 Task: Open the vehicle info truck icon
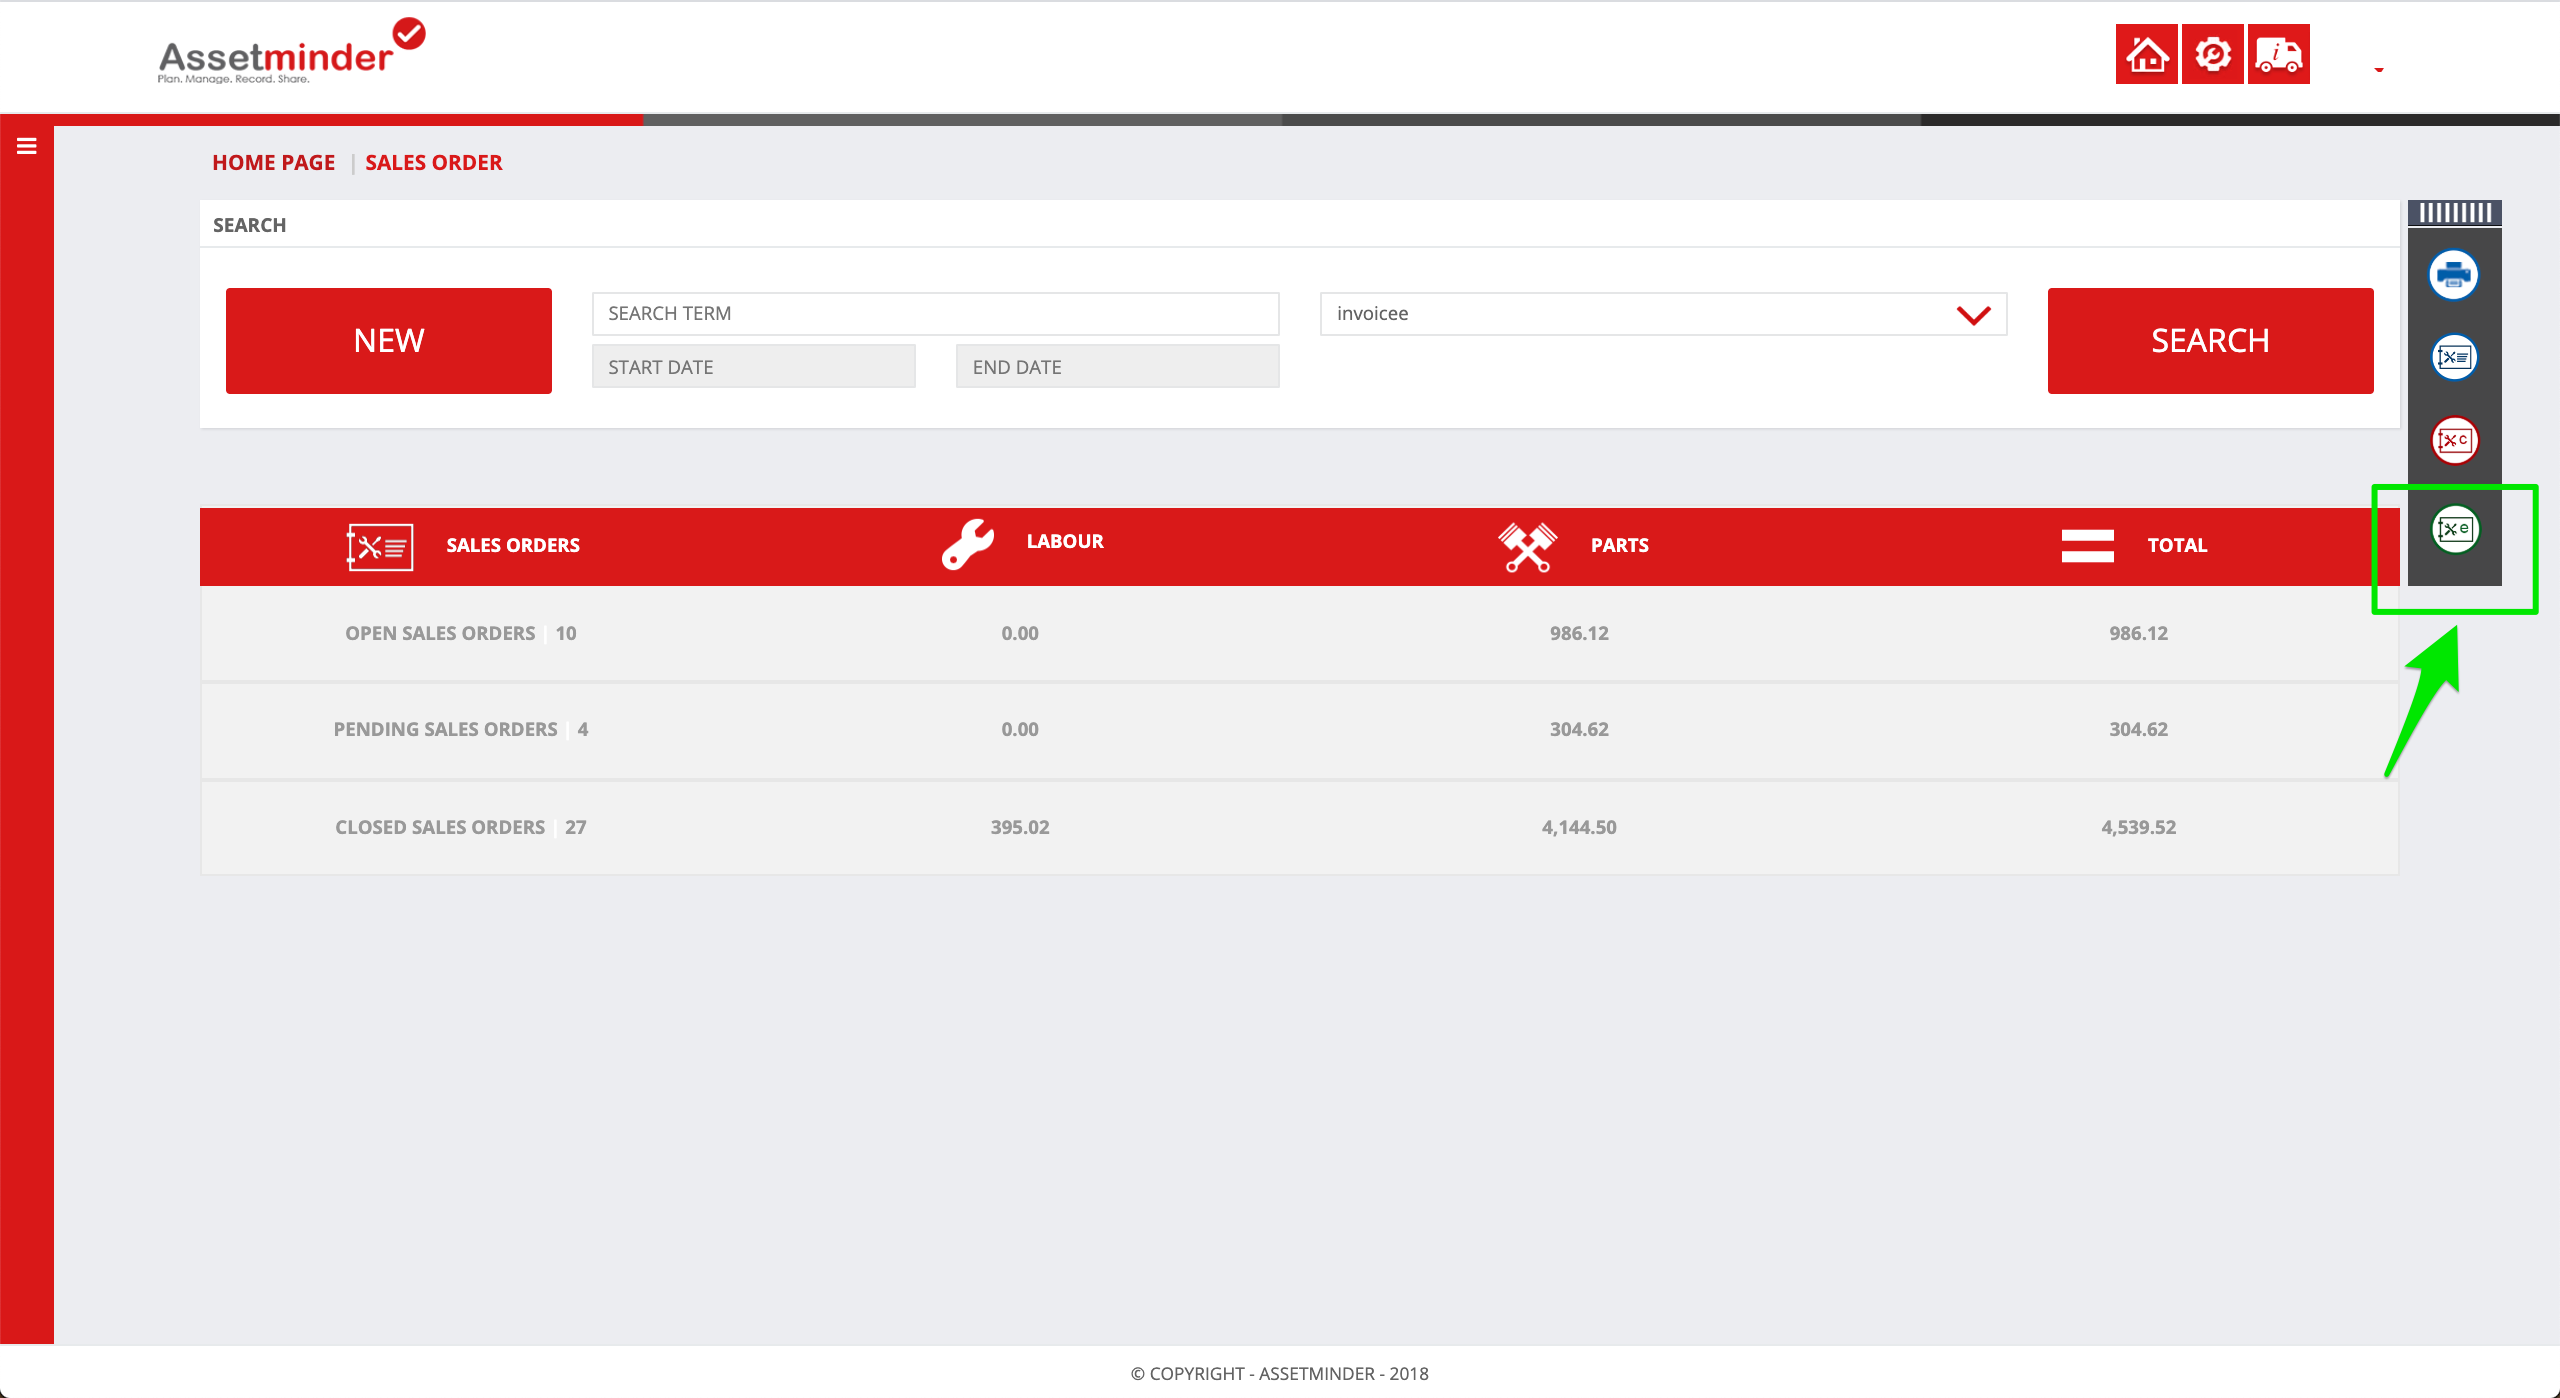tap(2278, 54)
